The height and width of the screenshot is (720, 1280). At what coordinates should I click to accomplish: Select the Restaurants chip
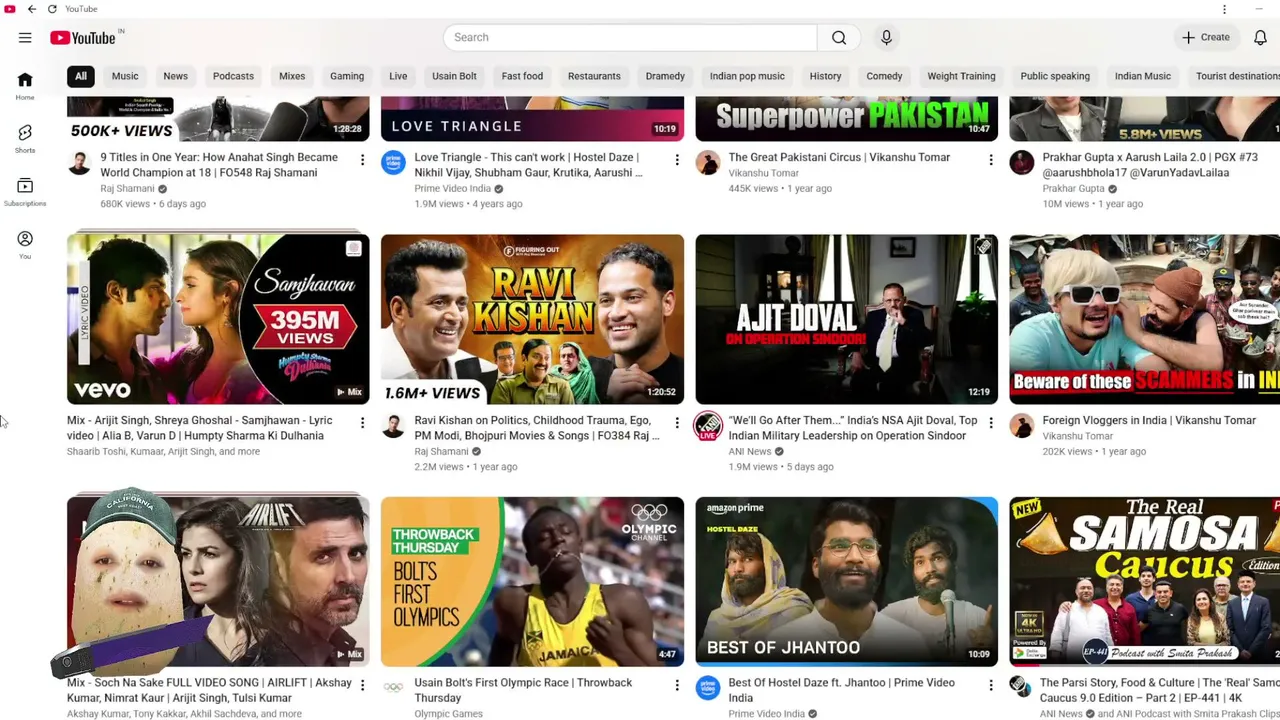(594, 76)
